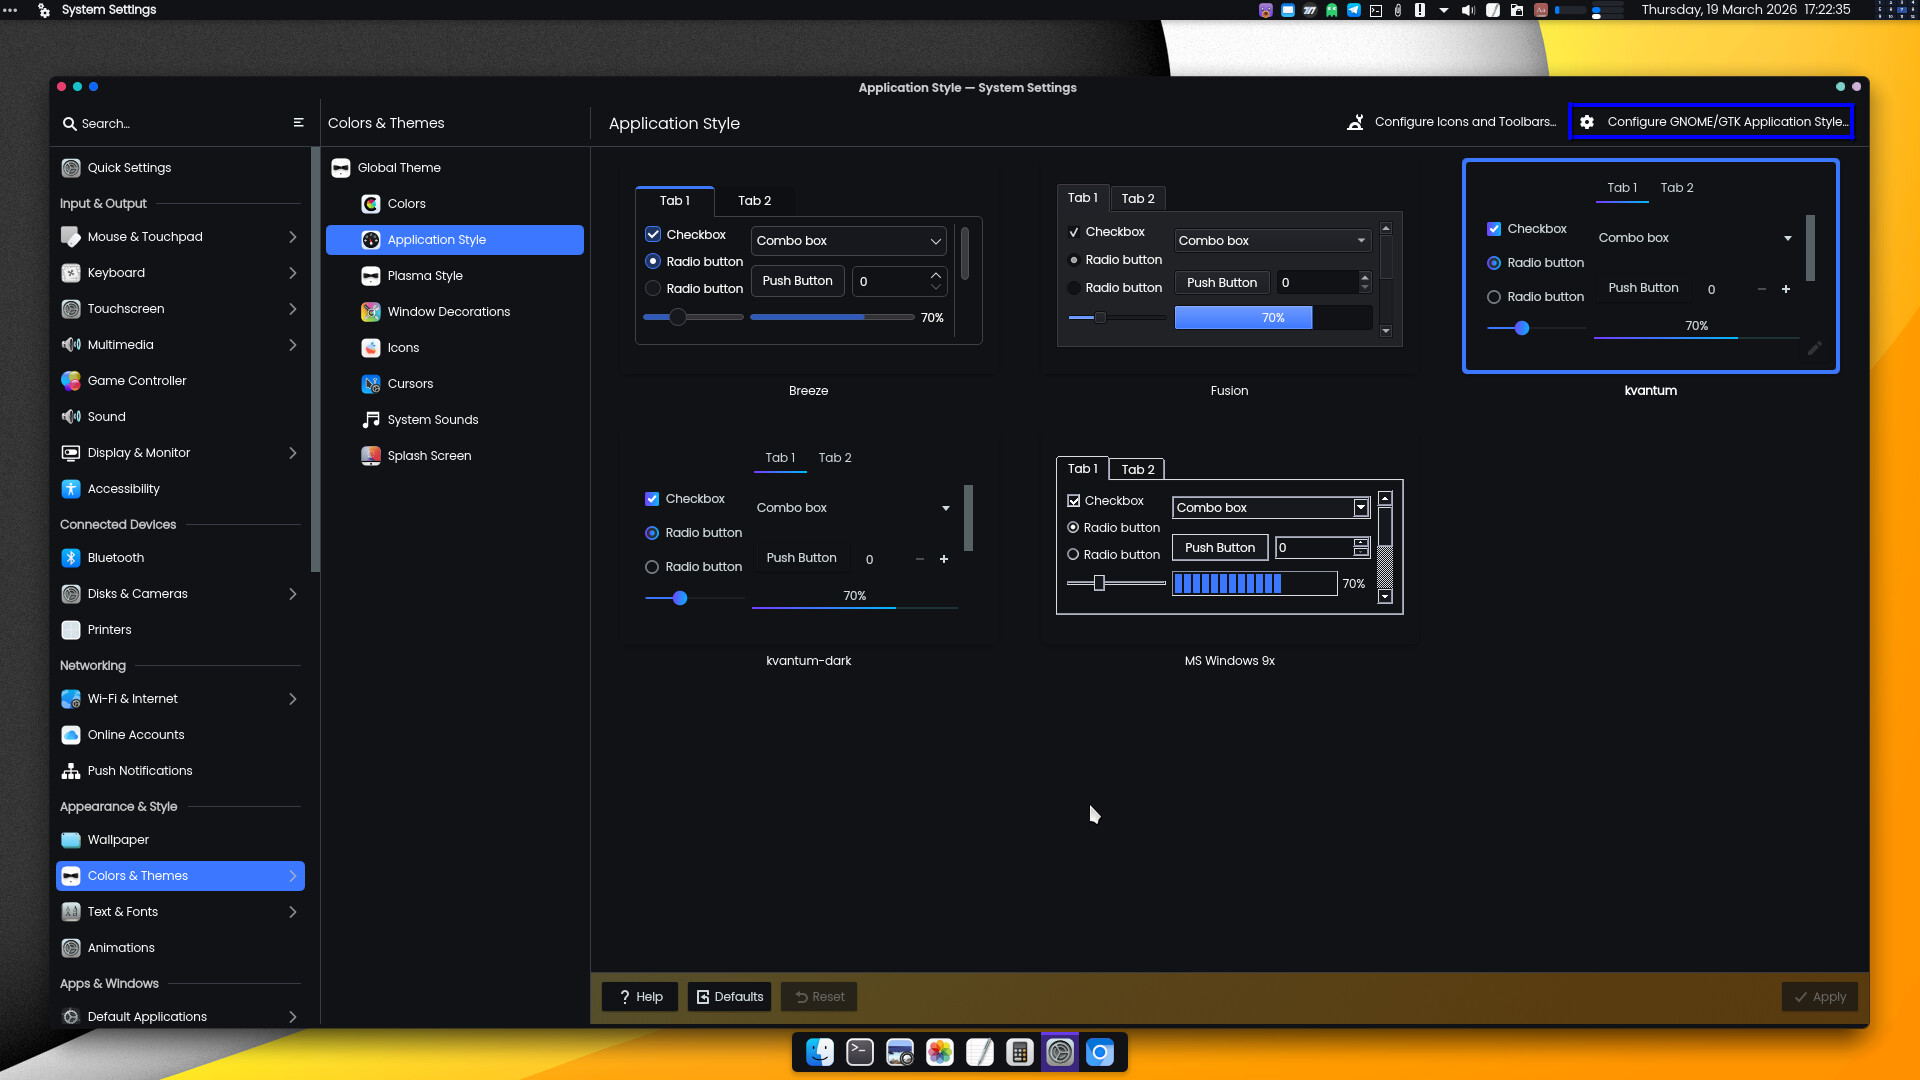
Task: Launch the terminal from the dock
Action: click(x=860, y=1052)
